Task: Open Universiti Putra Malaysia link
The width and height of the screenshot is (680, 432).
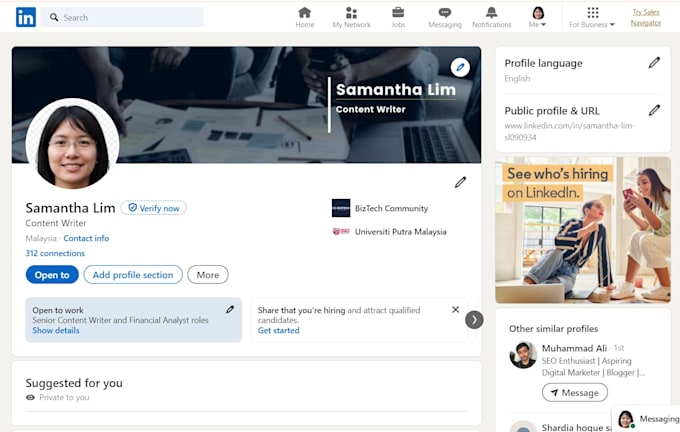Action: [400, 232]
